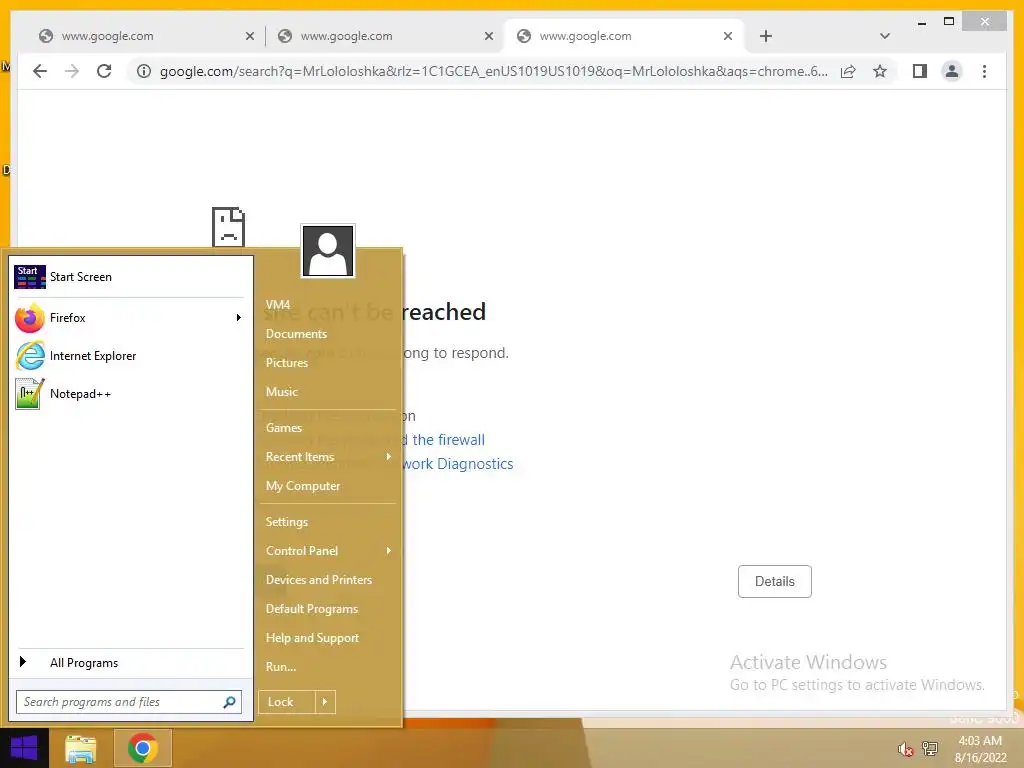
Task: Open the tab search chevron
Action: pyautogui.click(x=884, y=36)
